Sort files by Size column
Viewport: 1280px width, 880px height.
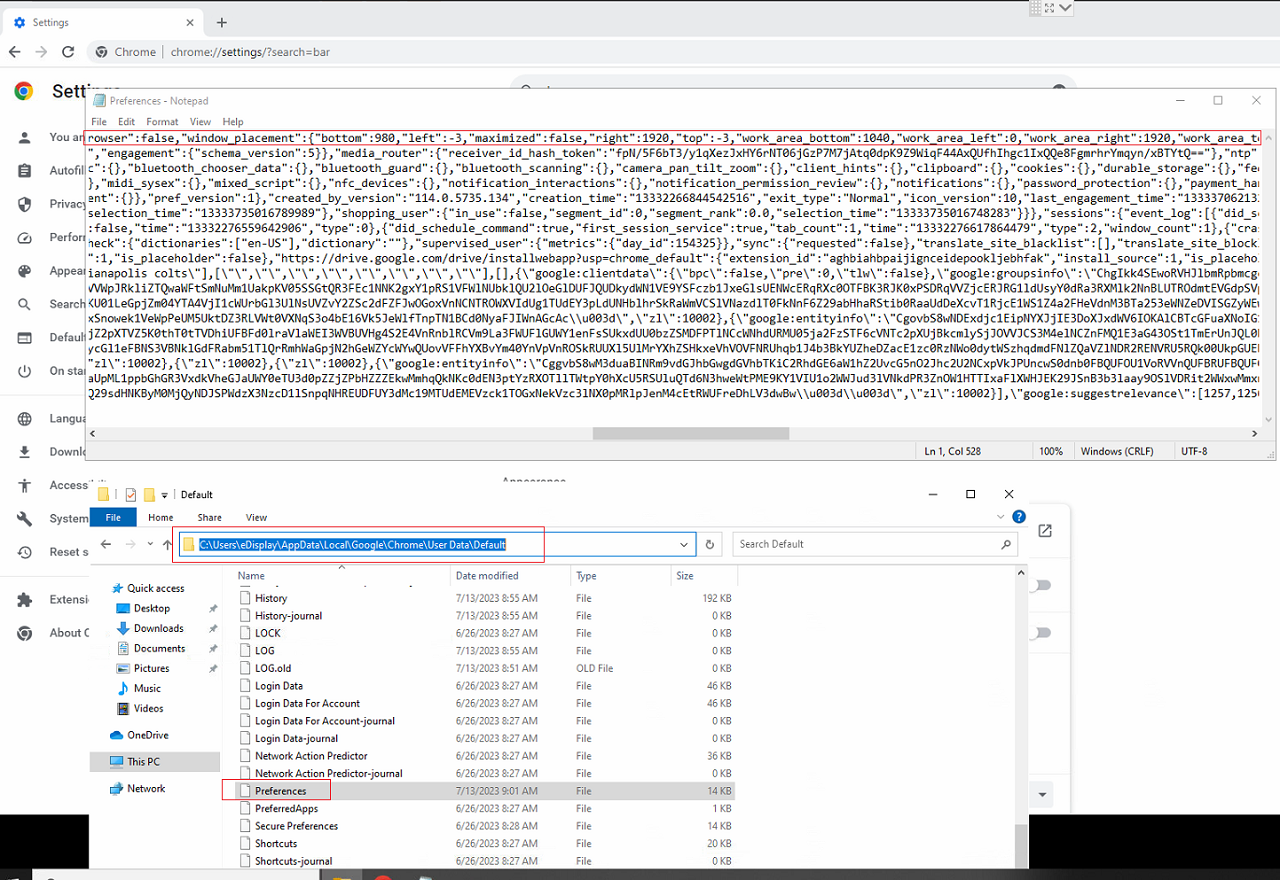point(704,576)
